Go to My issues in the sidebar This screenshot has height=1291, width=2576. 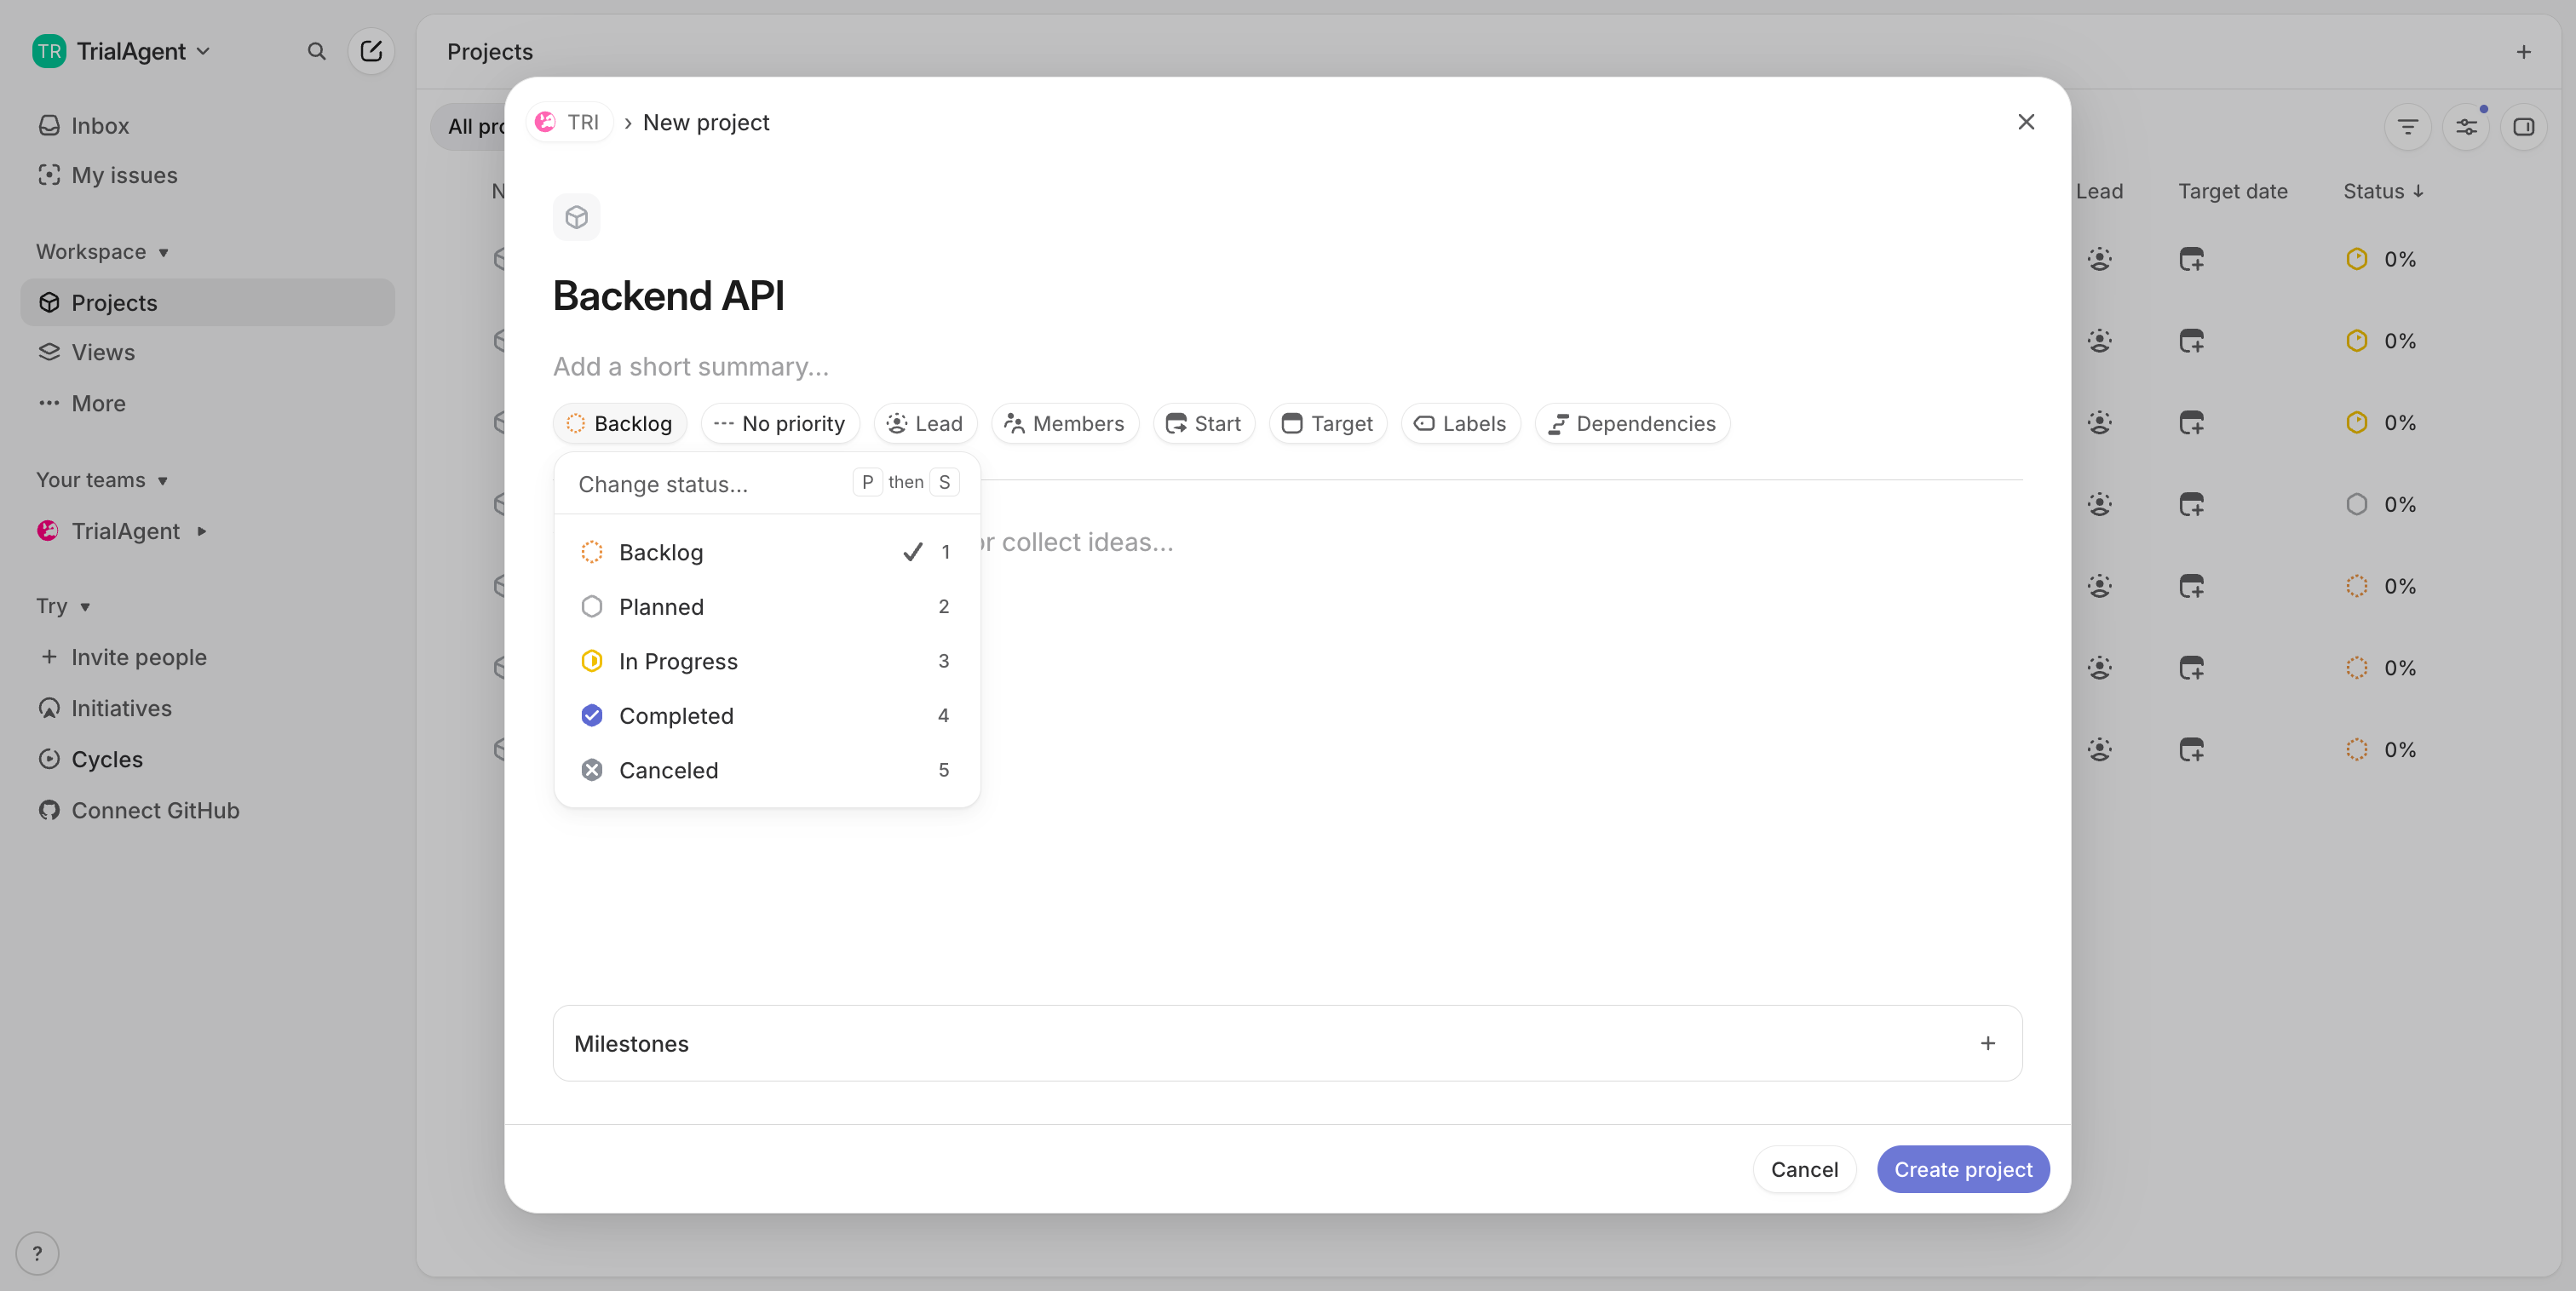coord(124,174)
